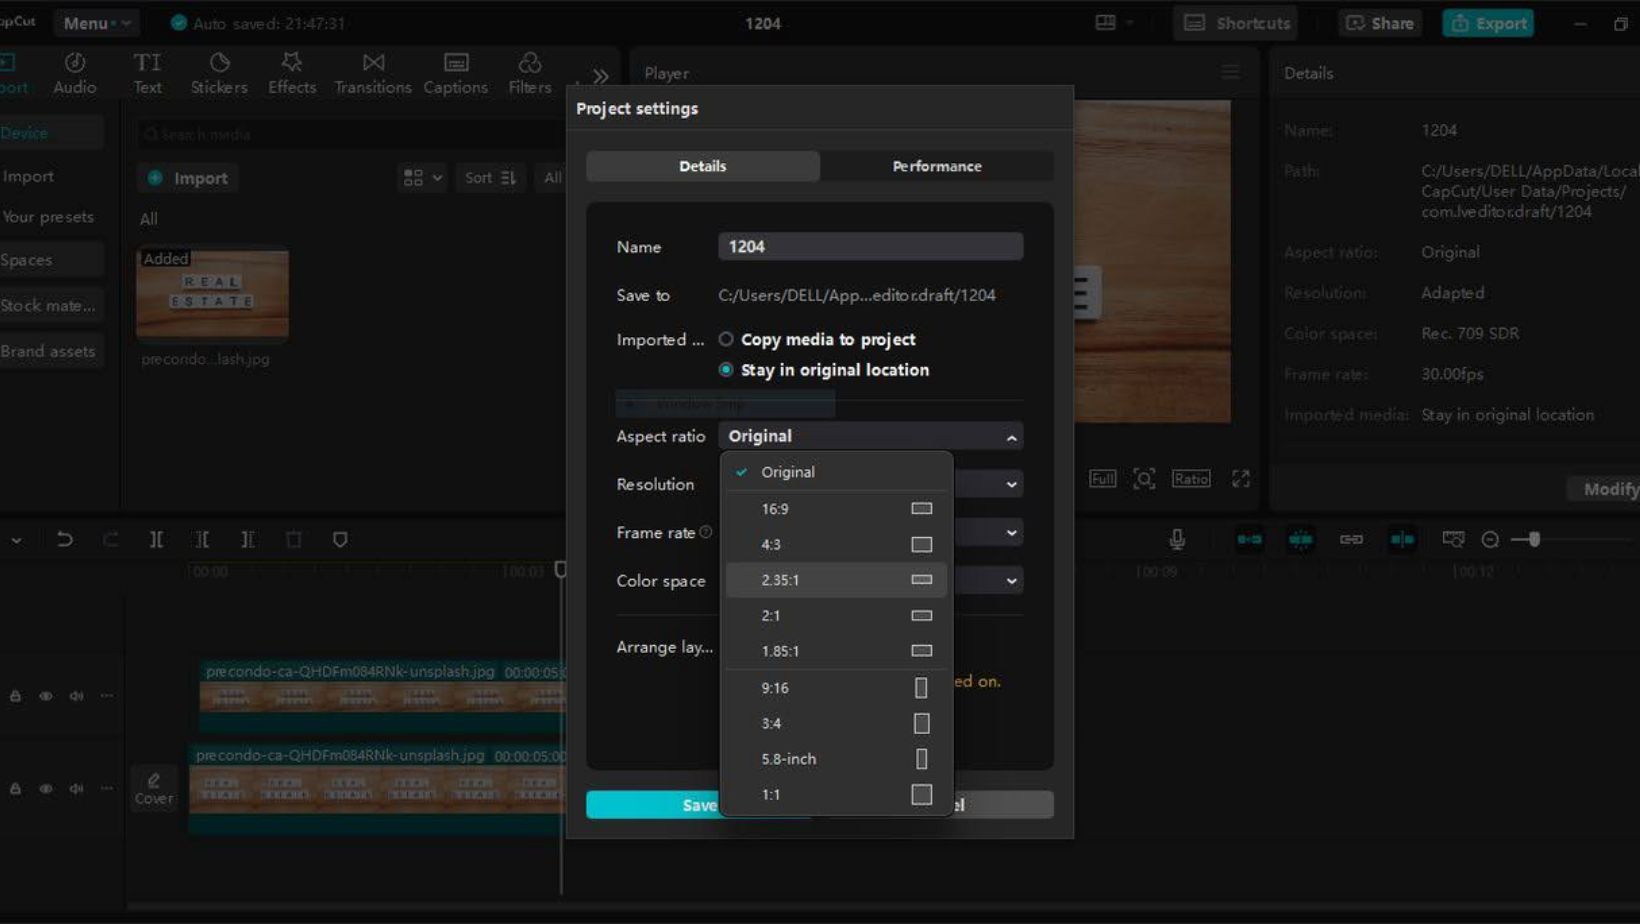
Task: Choose Original aspect ratio option
Action: [x=836, y=472]
